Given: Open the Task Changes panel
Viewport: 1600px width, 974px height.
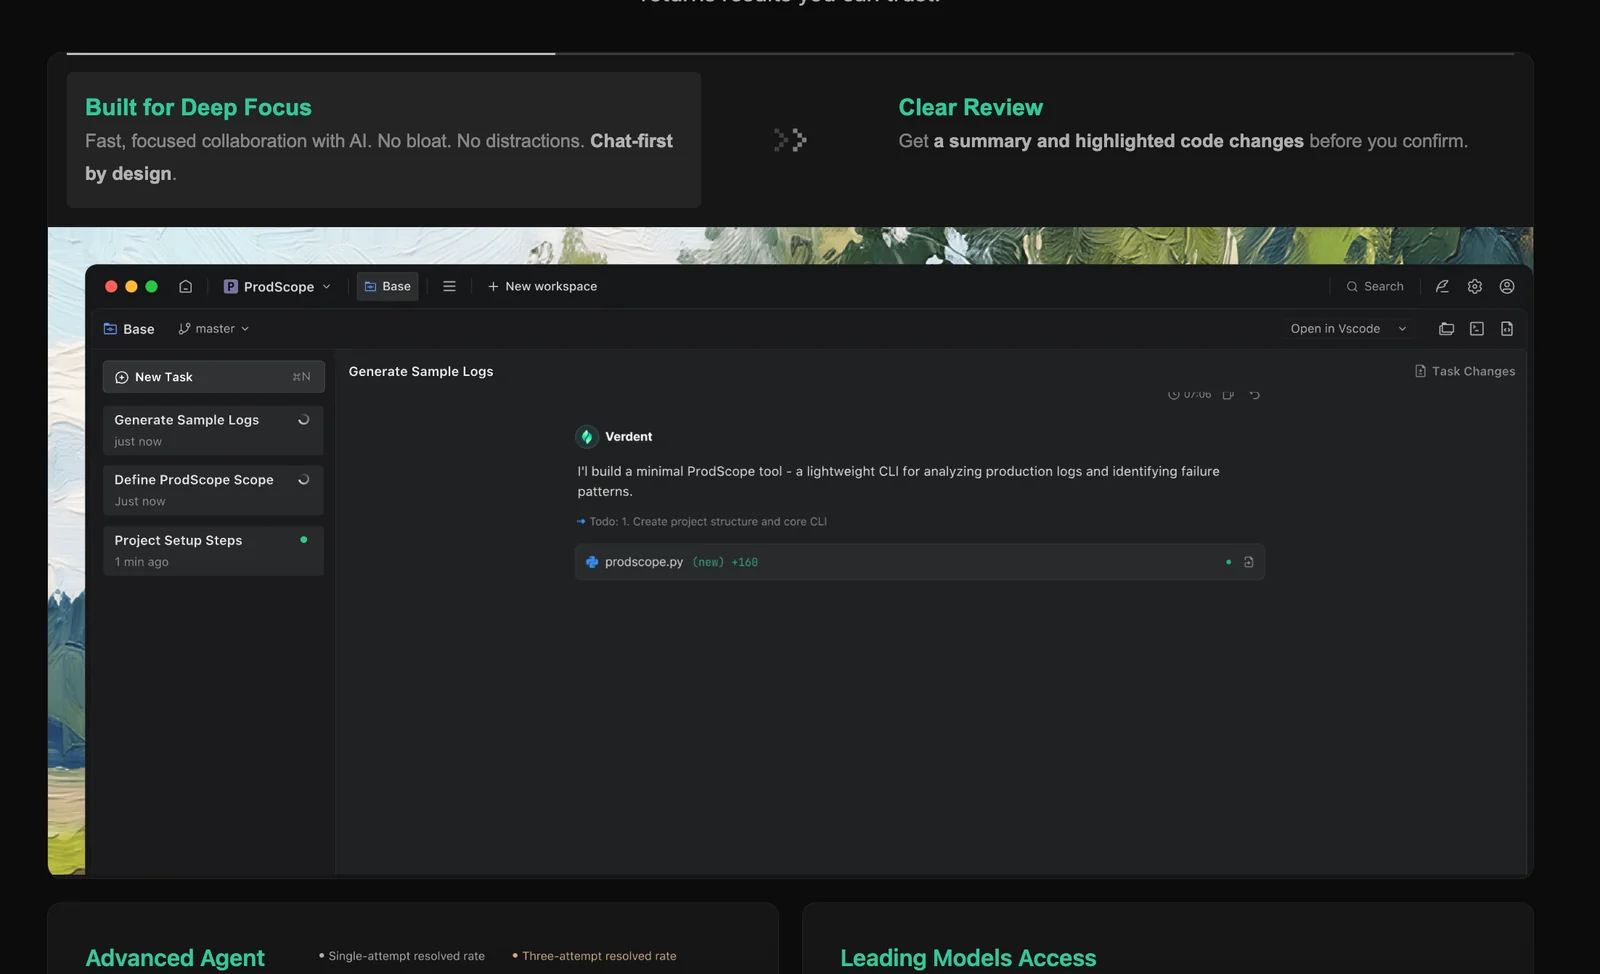Looking at the screenshot, I should (x=1464, y=372).
